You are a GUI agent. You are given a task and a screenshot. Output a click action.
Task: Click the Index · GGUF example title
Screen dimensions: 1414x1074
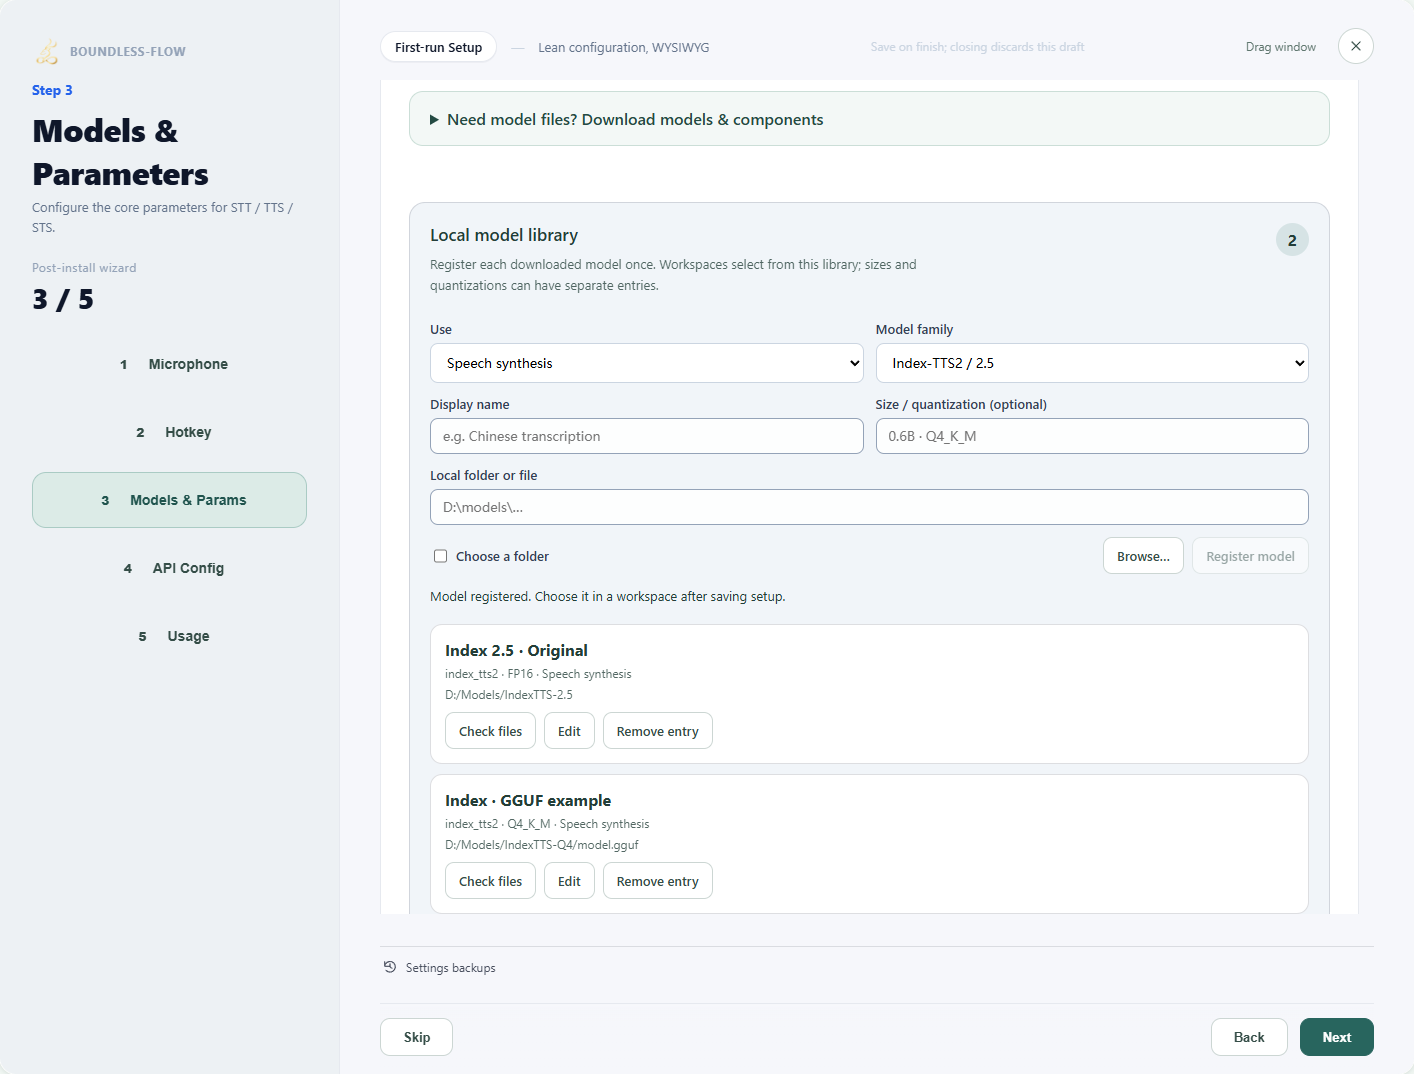pyautogui.click(x=528, y=800)
